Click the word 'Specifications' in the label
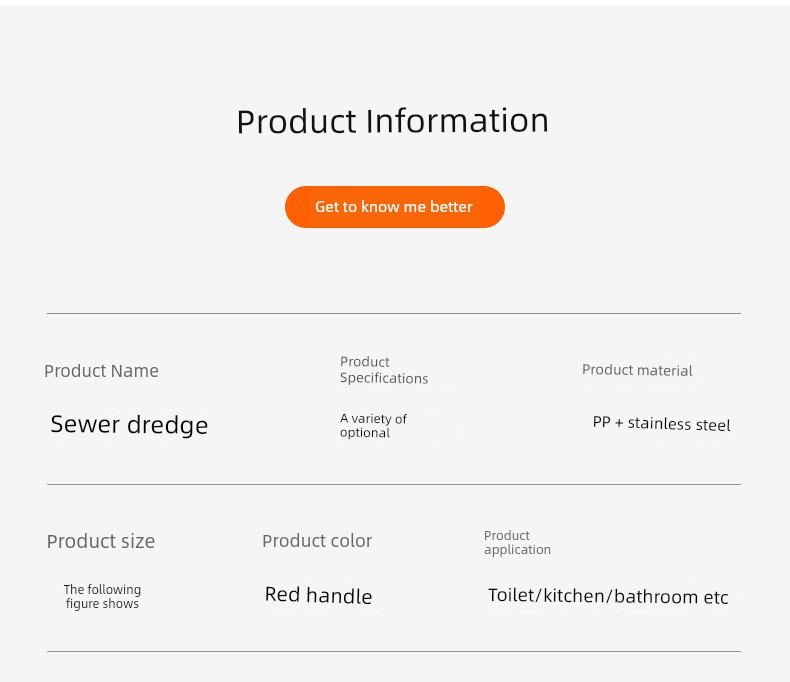This screenshot has width=790, height=682. click(383, 378)
